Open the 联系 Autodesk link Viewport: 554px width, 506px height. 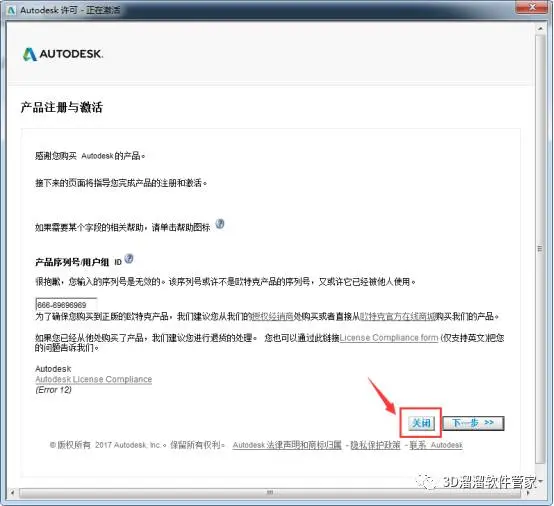pyautogui.click(x=436, y=445)
